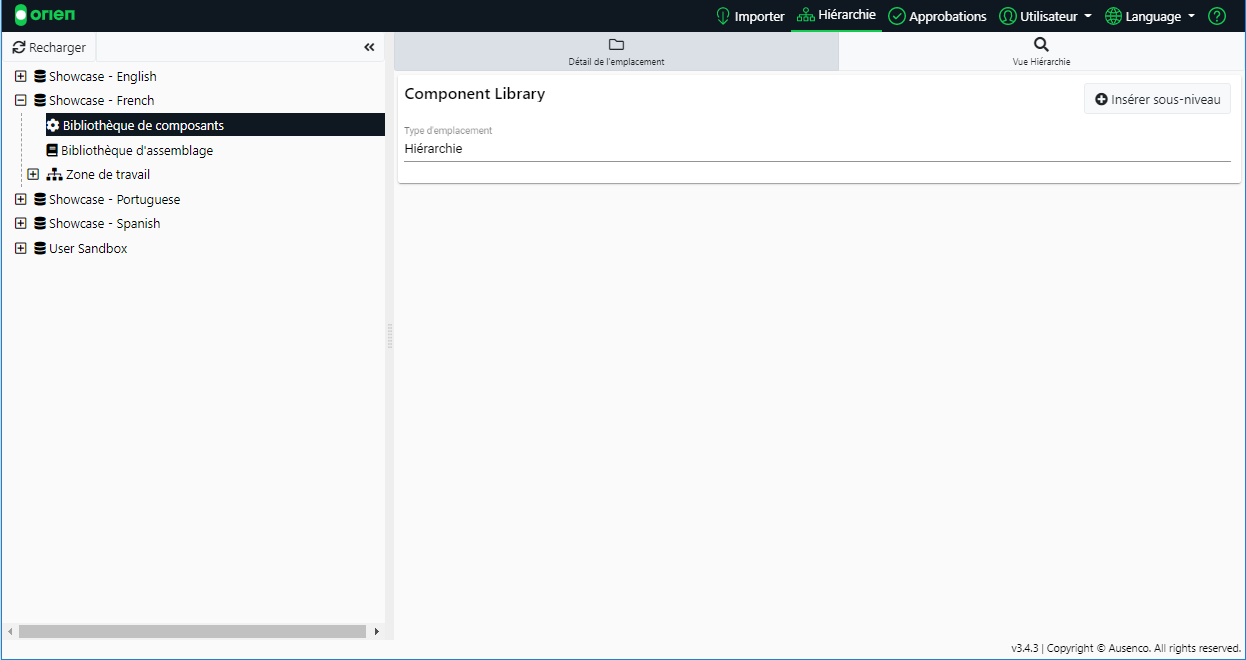Click the database icon beside Showcase - English
This screenshot has height=660, width=1246.
pos(40,77)
